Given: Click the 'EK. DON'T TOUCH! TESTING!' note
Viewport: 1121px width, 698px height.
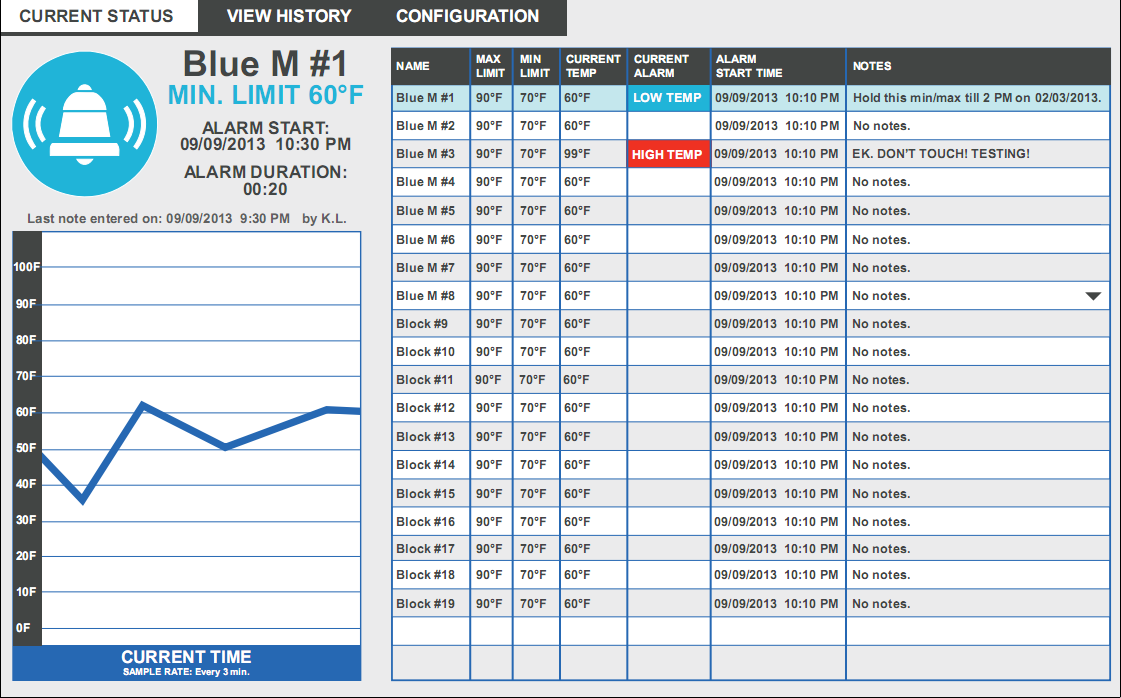Looking at the screenshot, I should tap(940, 154).
